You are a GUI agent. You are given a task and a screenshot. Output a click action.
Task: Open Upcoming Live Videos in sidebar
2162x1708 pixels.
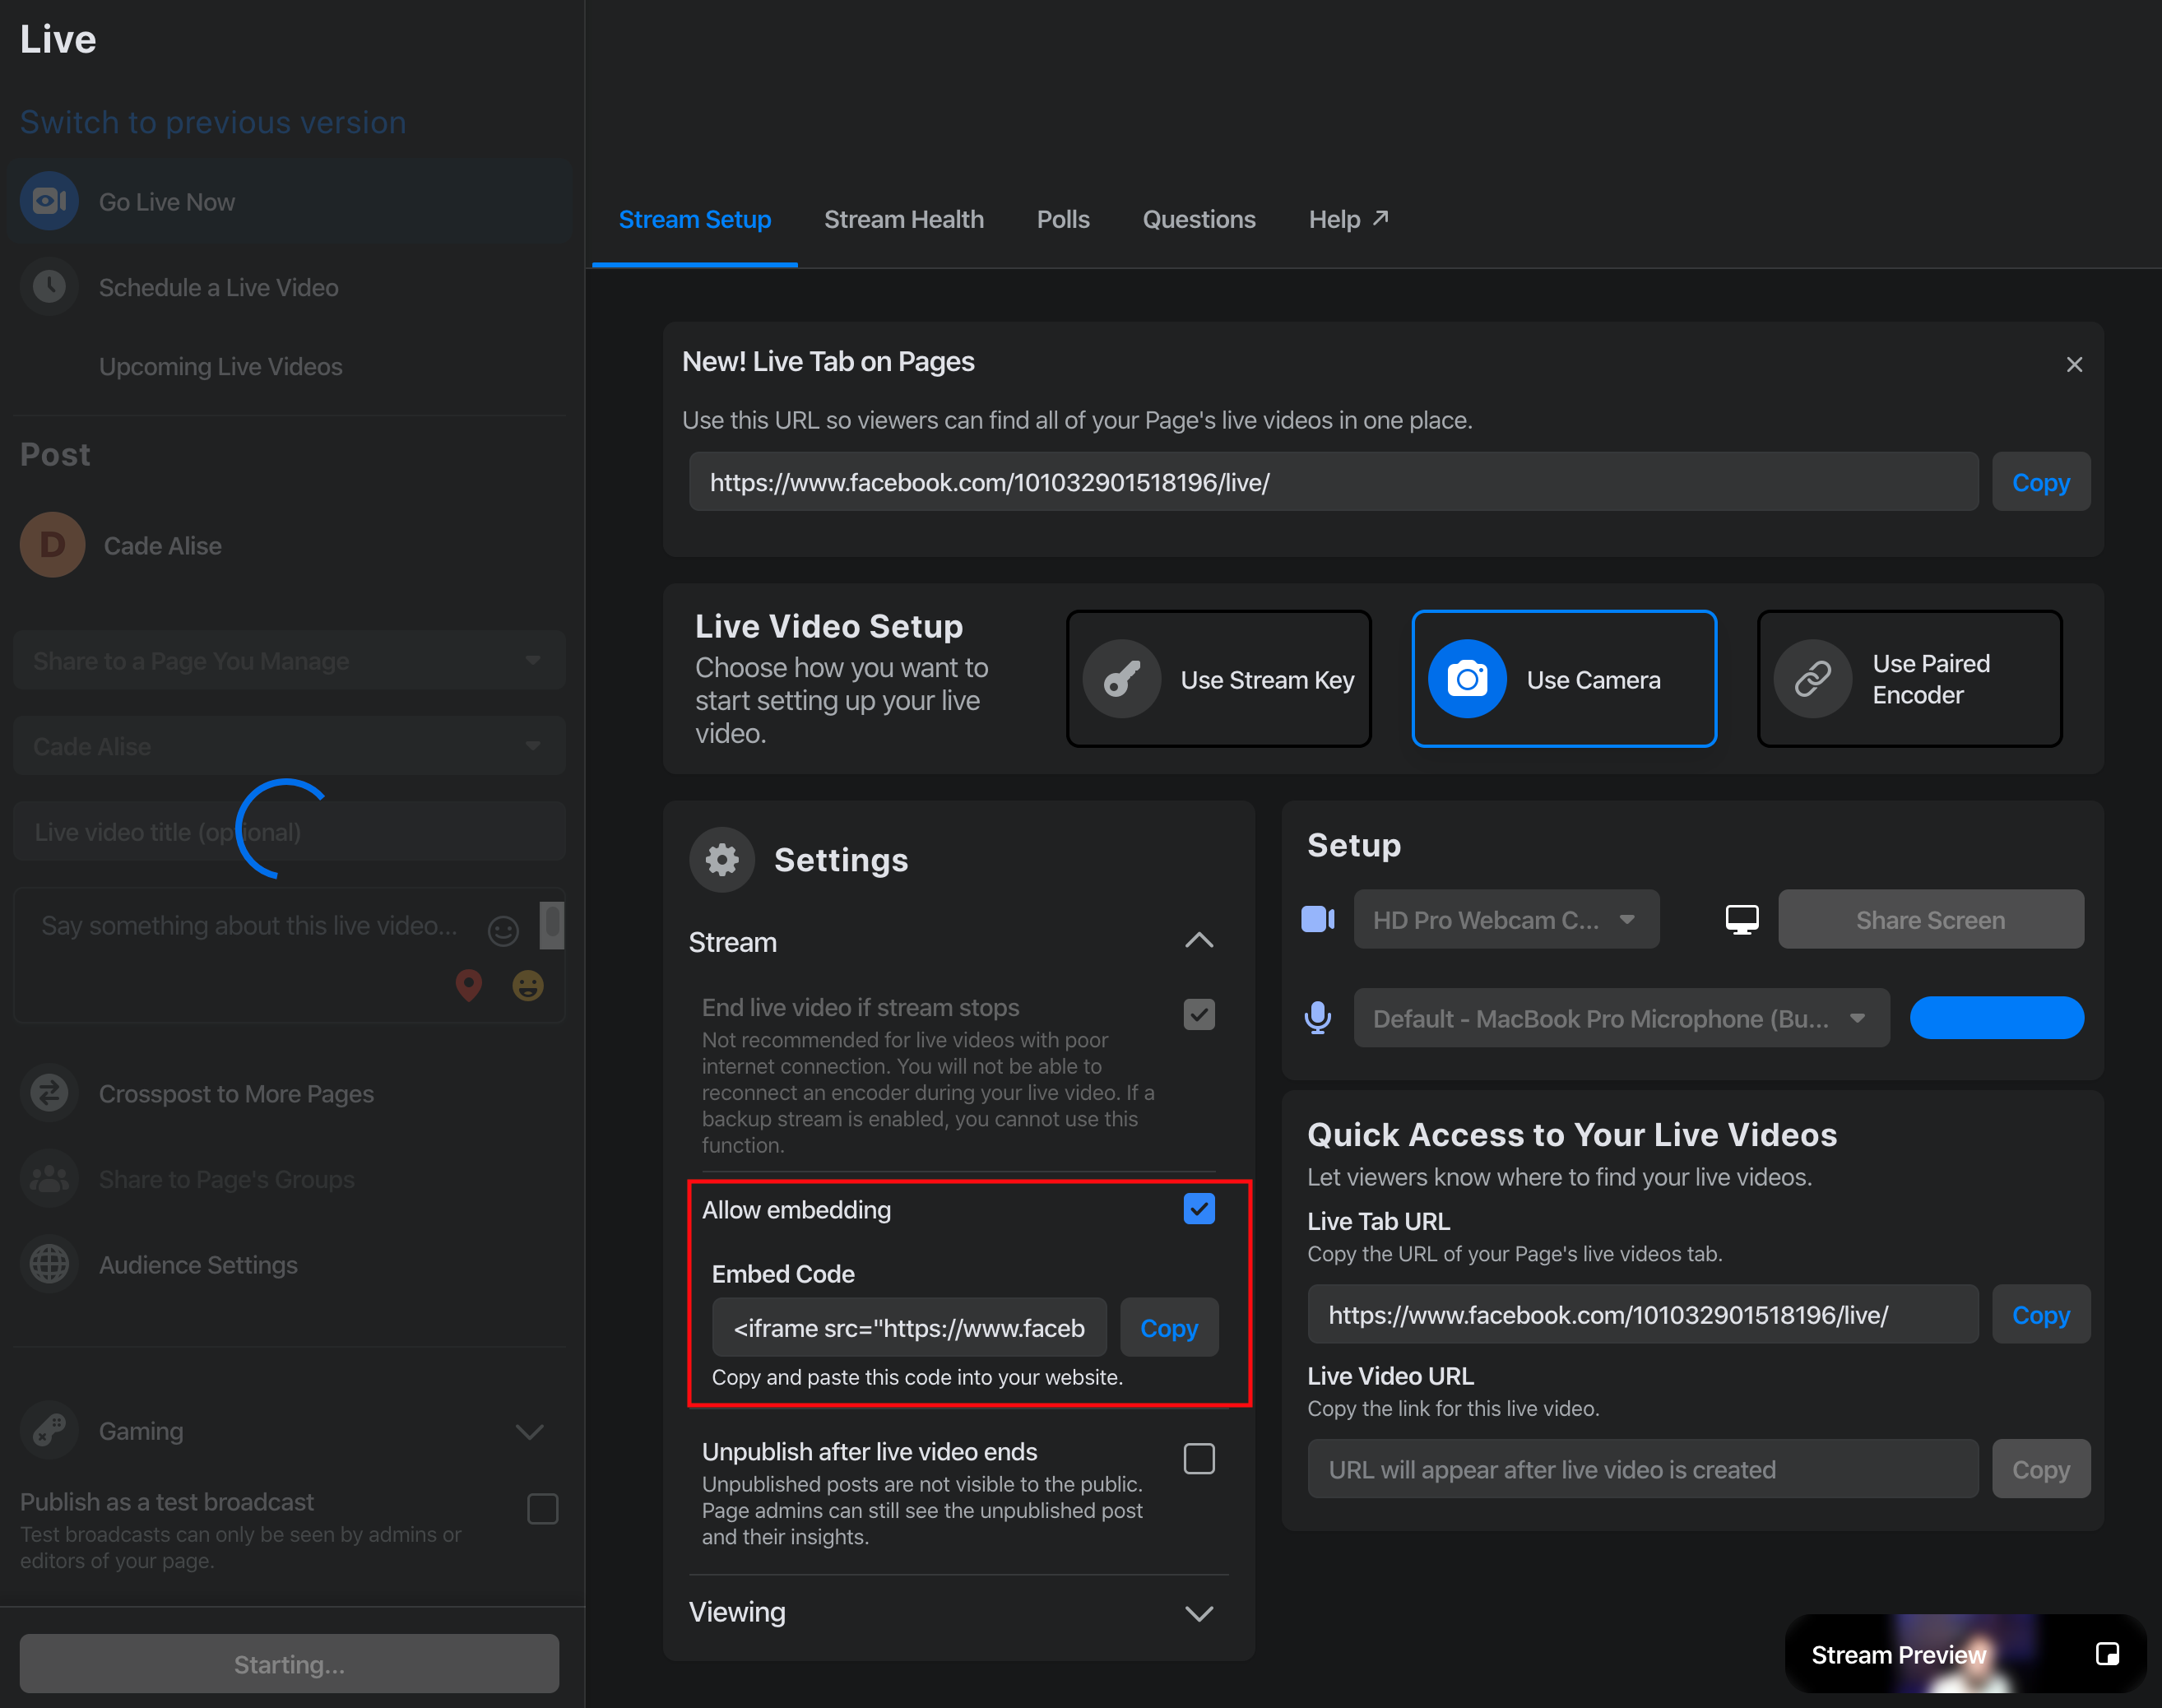(220, 366)
